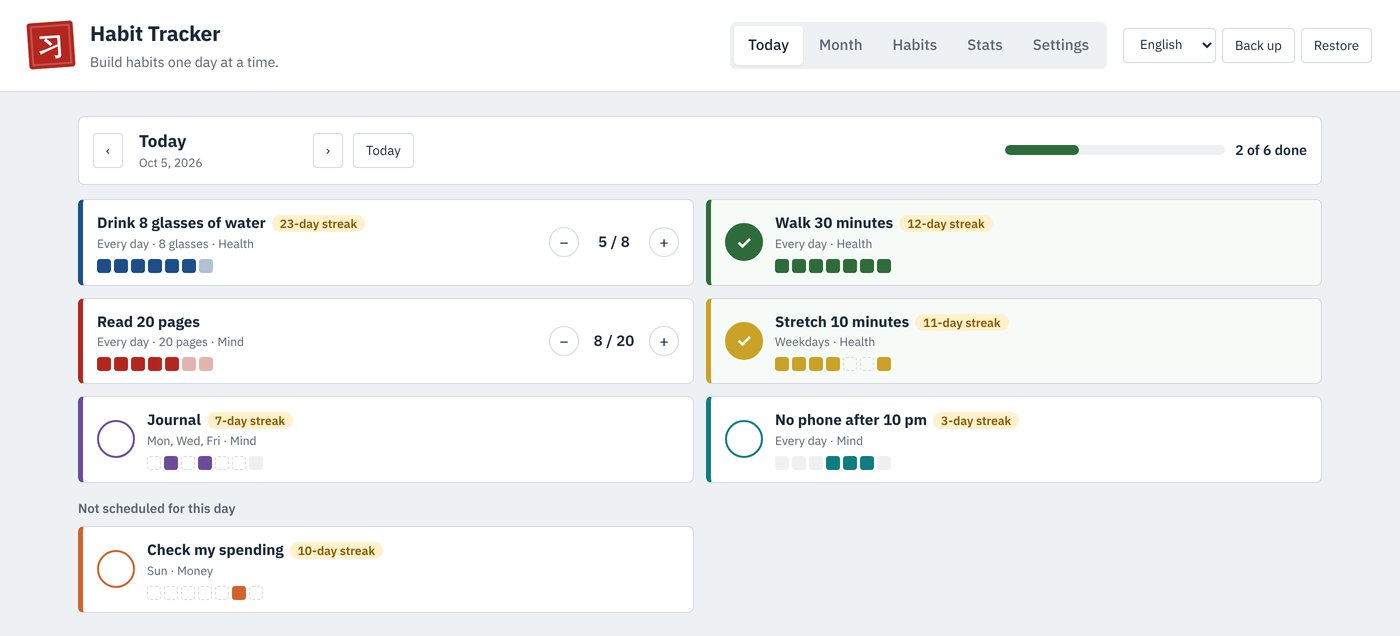Viewport: 1400px width, 636px height.
Task: Open the English language dropdown
Action: tap(1169, 45)
